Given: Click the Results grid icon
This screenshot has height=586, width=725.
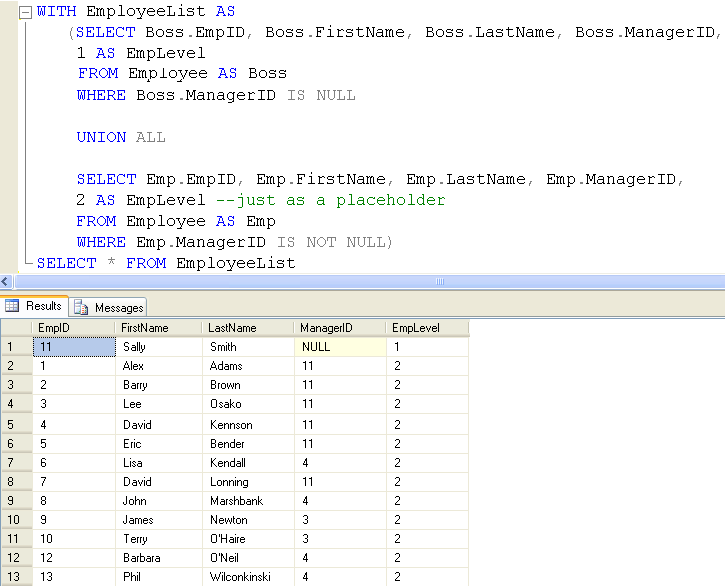Looking at the screenshot, I should (x=12, y=306).
